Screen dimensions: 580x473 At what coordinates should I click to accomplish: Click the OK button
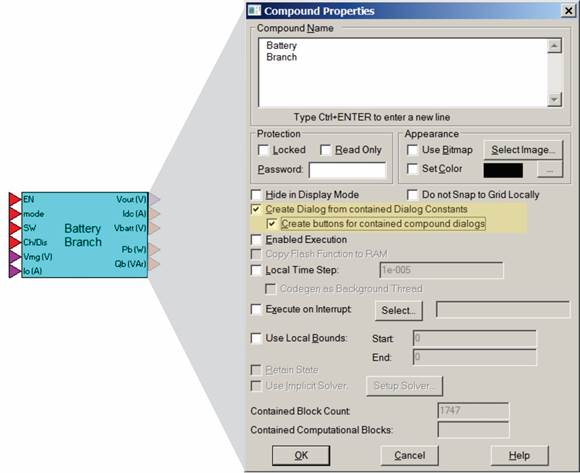click(301, 455)
